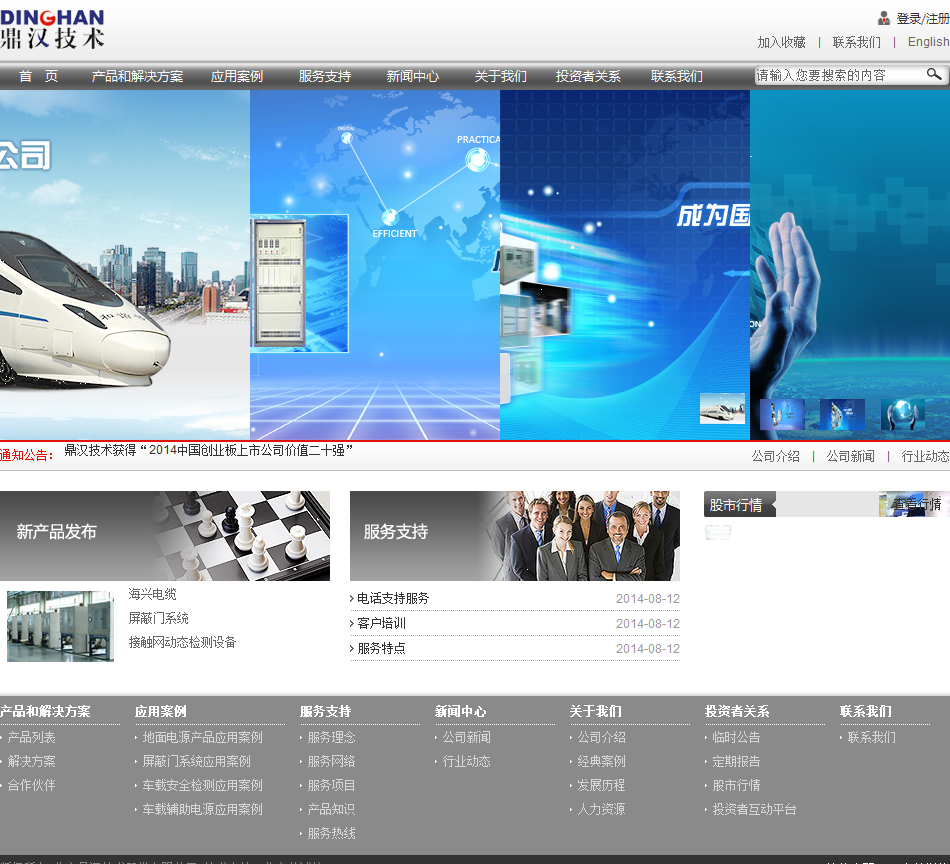This screenshot has height=864, width=950.
Task: Click the footer heading 应用案例
Action: click(x=161, y=711)
